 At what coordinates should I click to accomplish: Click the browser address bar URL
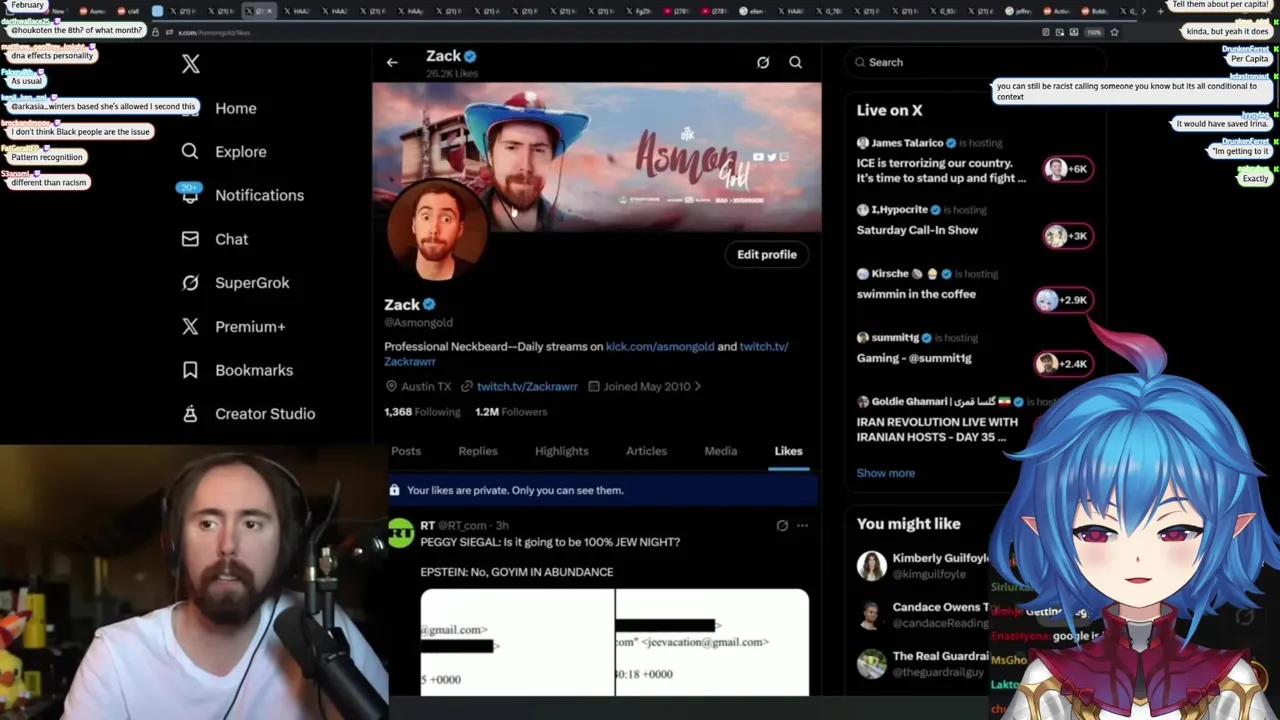click(214, 32)
